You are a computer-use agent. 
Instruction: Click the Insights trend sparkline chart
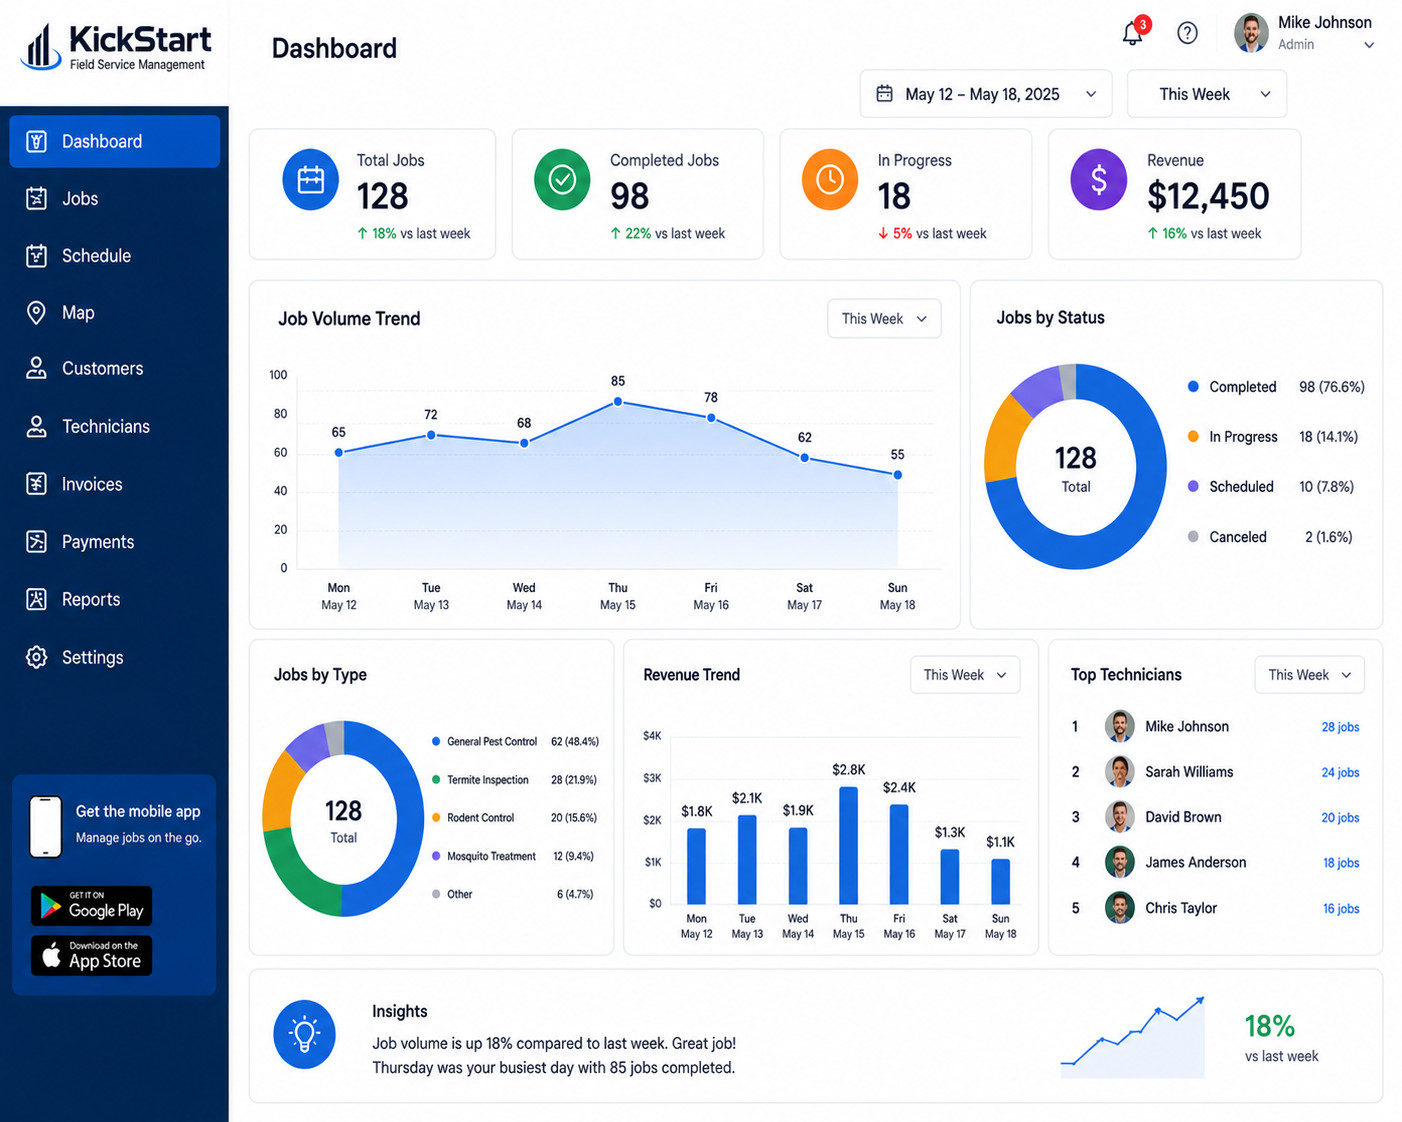pyautogui.click(x=1133, y=1037)
